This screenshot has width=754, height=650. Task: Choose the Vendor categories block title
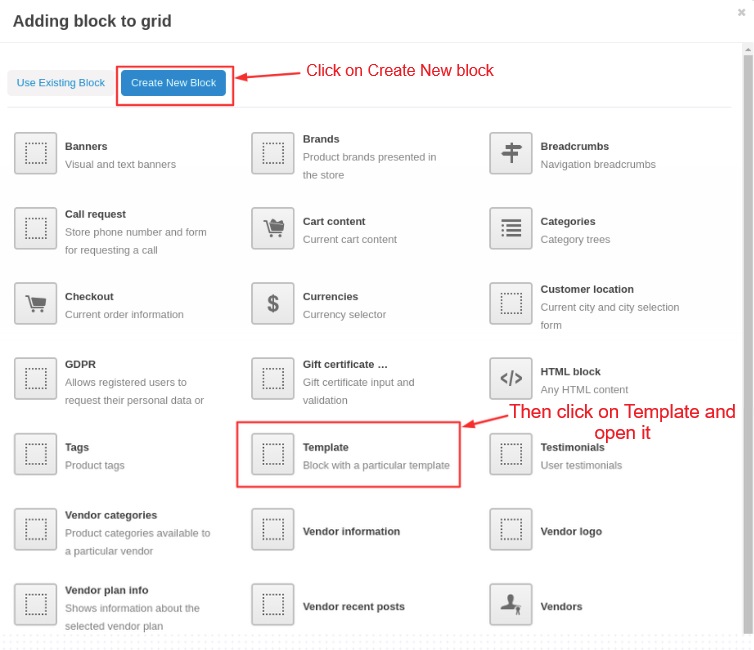[x=111, y=515]
